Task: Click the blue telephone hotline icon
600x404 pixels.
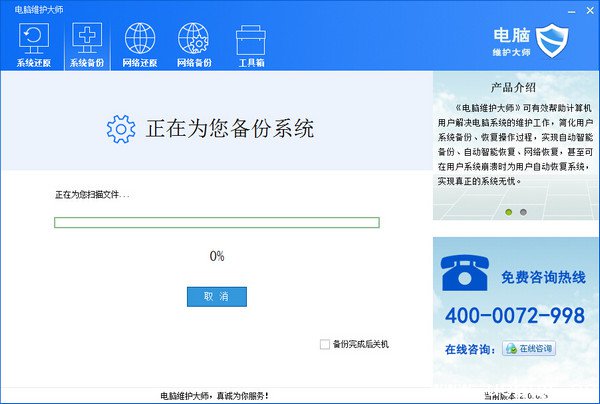Action: coord(465,273)
